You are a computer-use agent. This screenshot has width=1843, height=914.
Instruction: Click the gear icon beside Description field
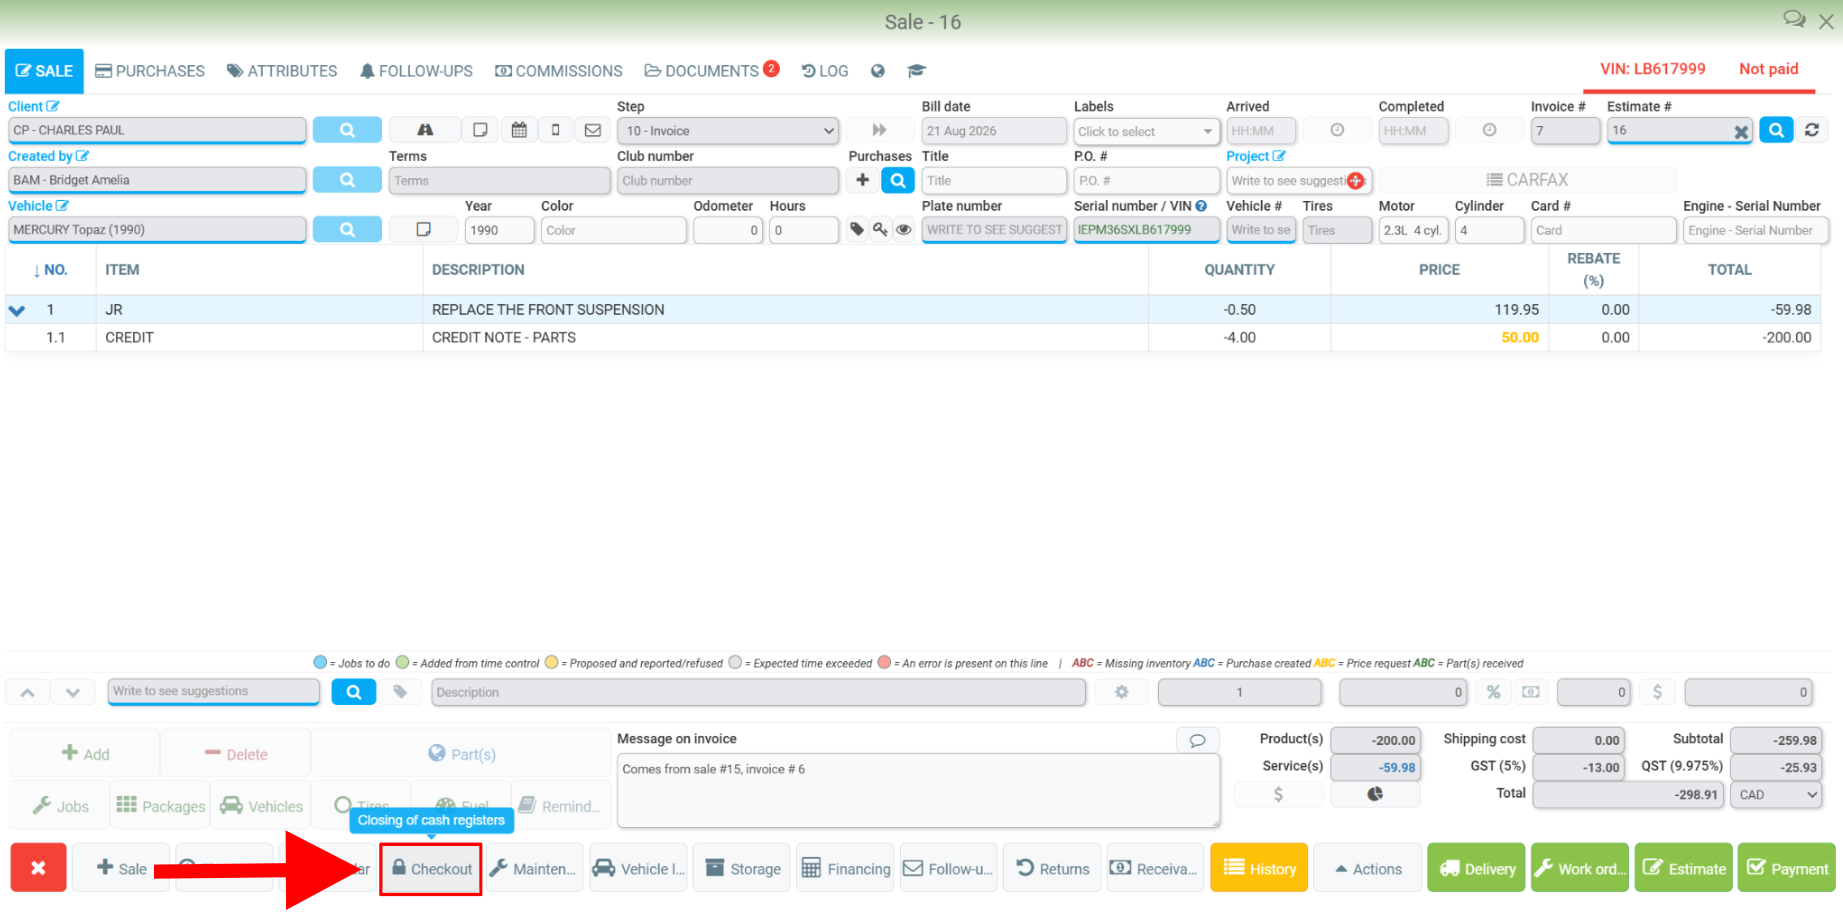[1122, 692]
